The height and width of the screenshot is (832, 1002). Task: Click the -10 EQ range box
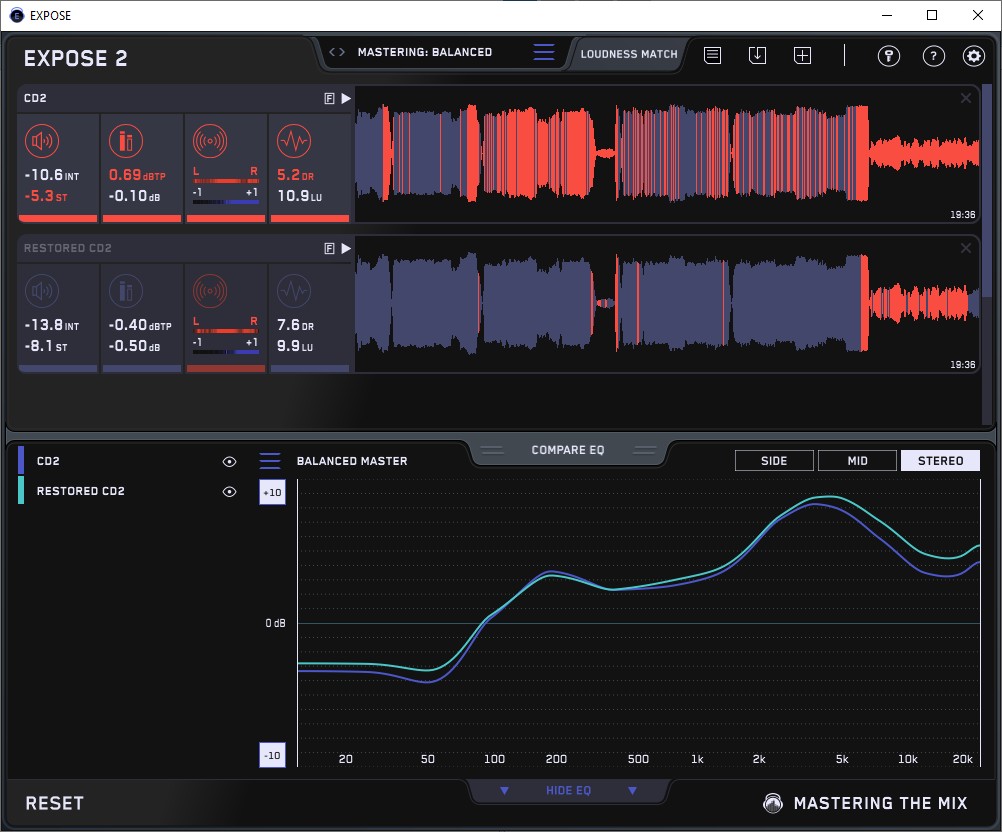coord(272,755)
